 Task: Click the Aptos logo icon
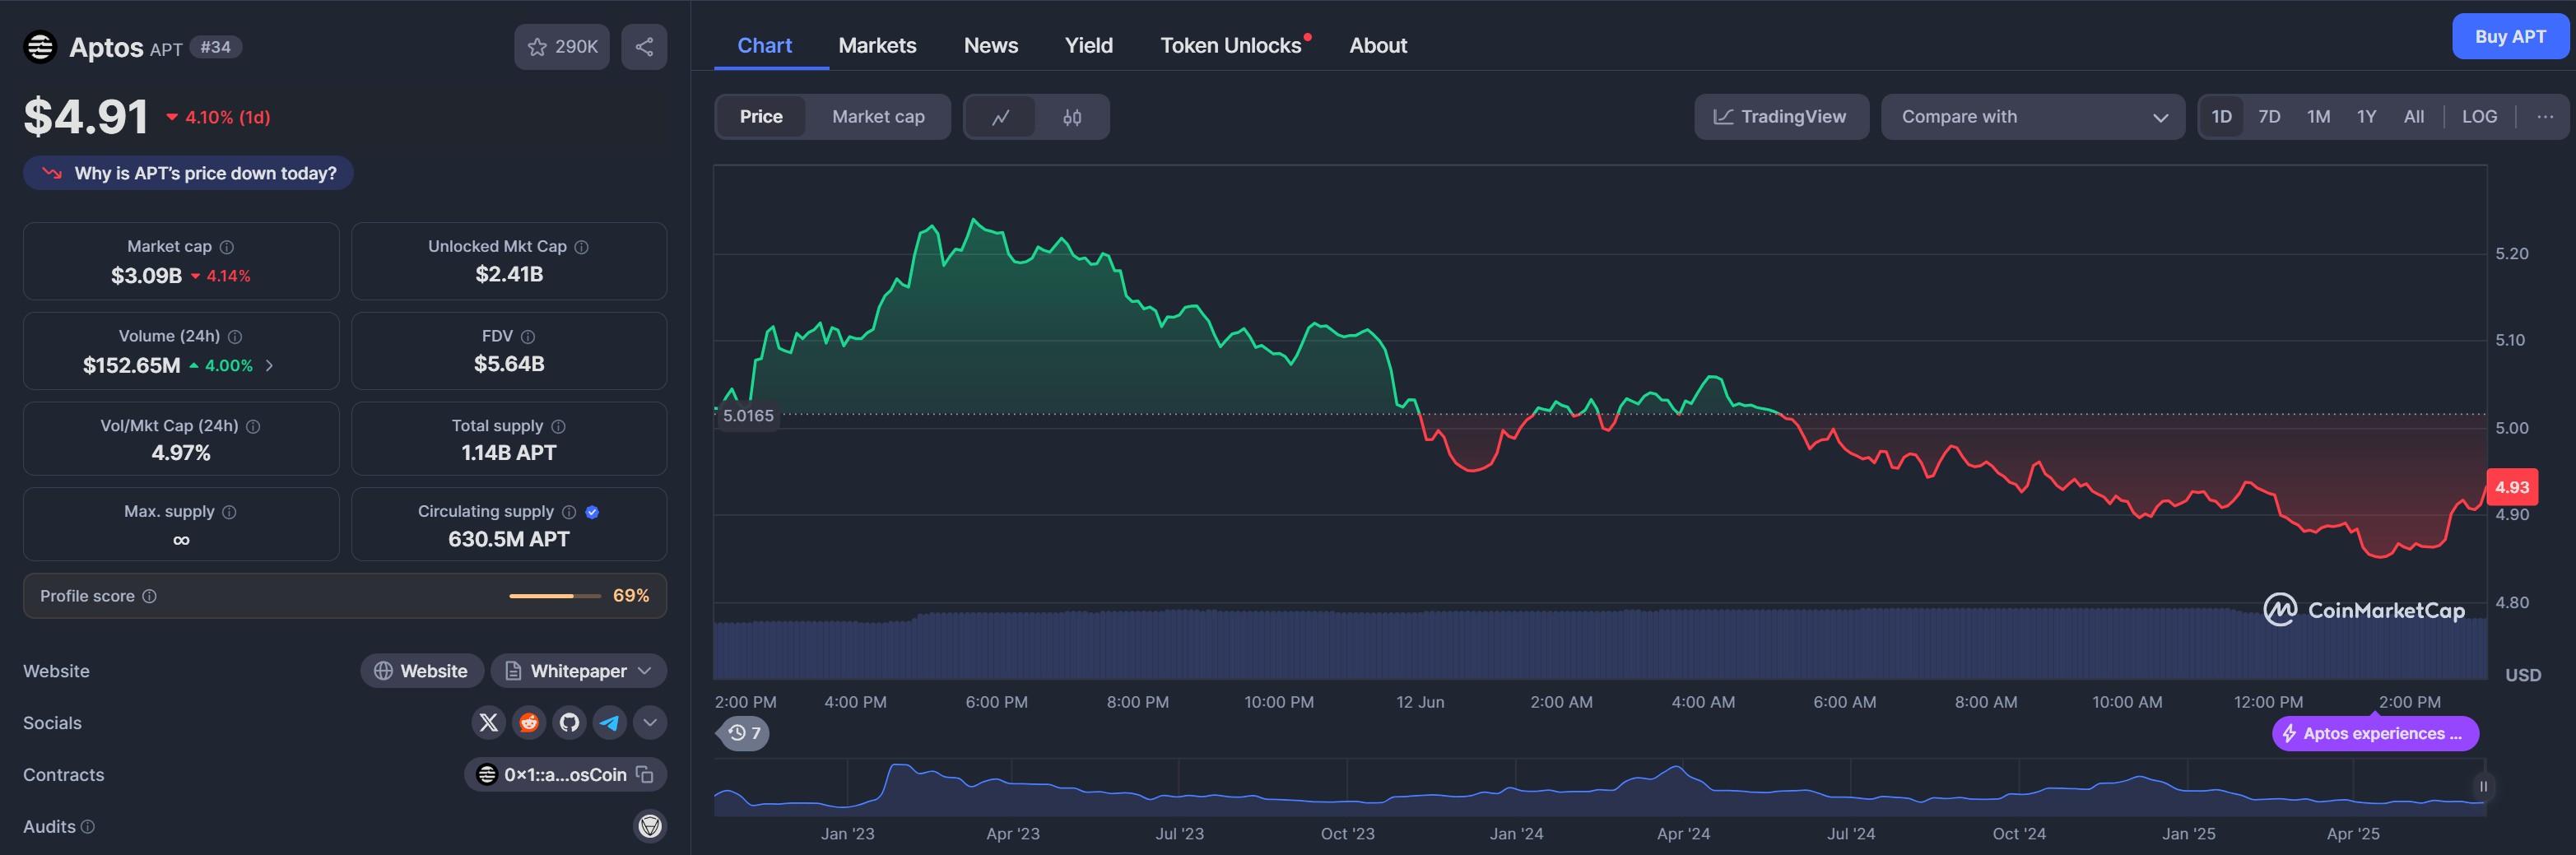40,47
